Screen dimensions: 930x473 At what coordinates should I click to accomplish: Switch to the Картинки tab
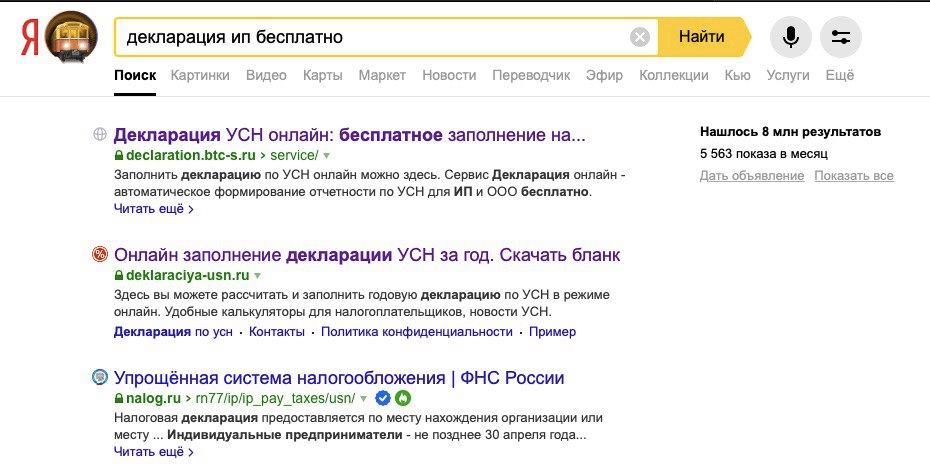click(200, 75)
